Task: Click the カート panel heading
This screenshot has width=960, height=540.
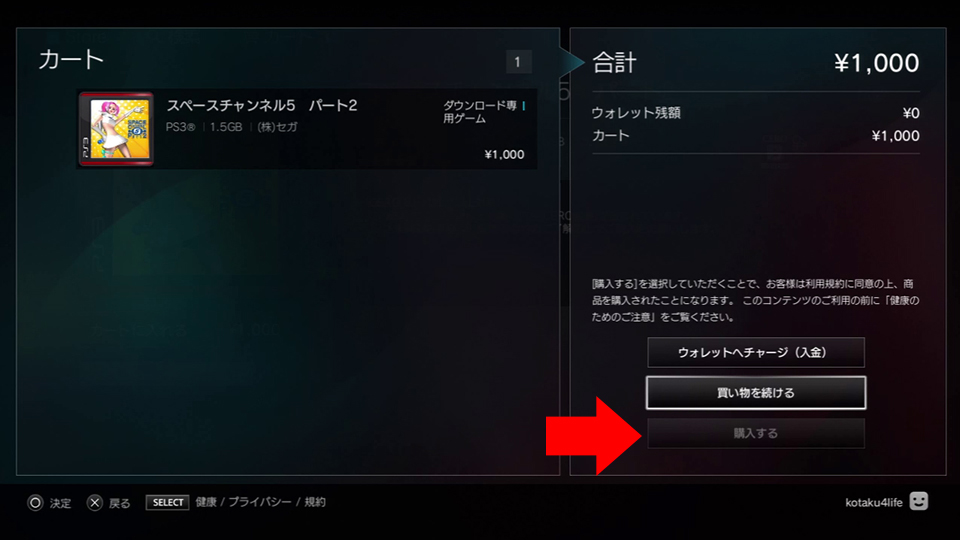Action: pos(71,60)
